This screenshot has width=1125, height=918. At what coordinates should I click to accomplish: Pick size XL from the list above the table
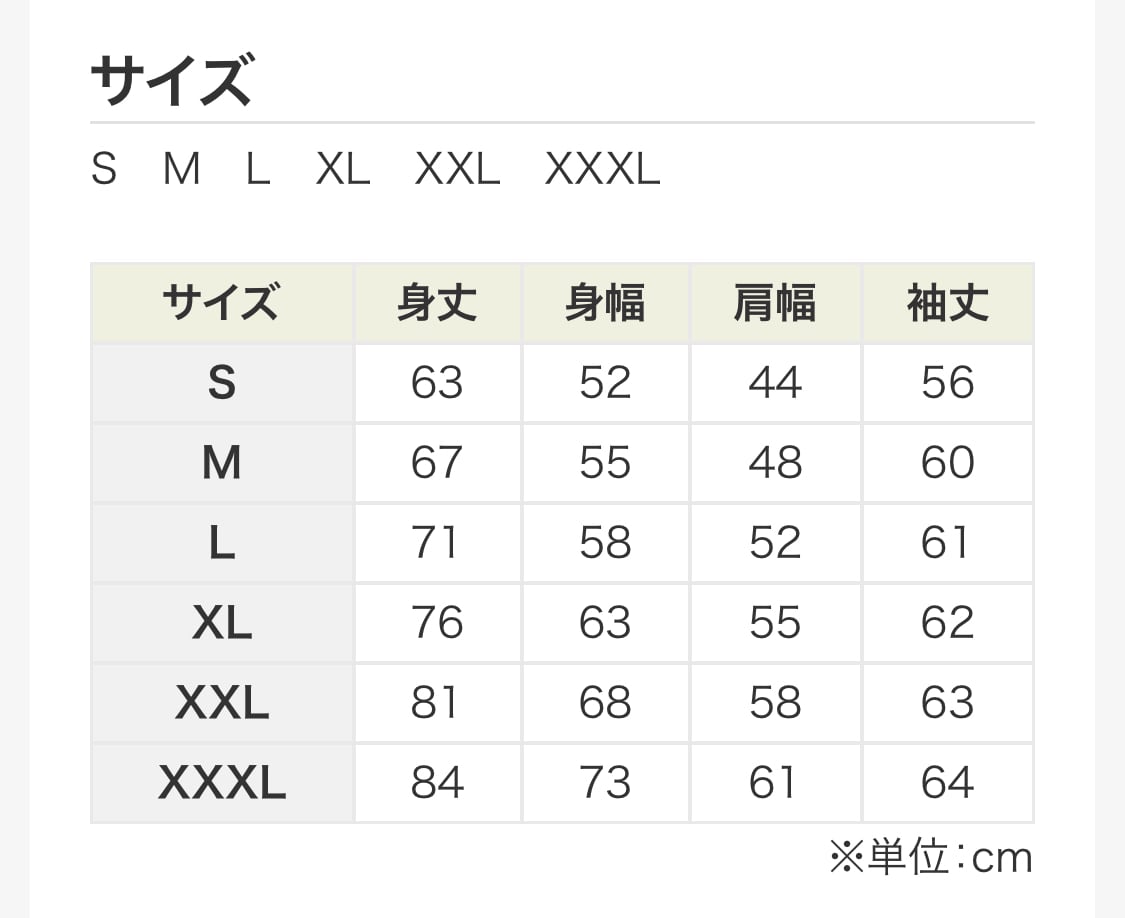click(343, 170)
